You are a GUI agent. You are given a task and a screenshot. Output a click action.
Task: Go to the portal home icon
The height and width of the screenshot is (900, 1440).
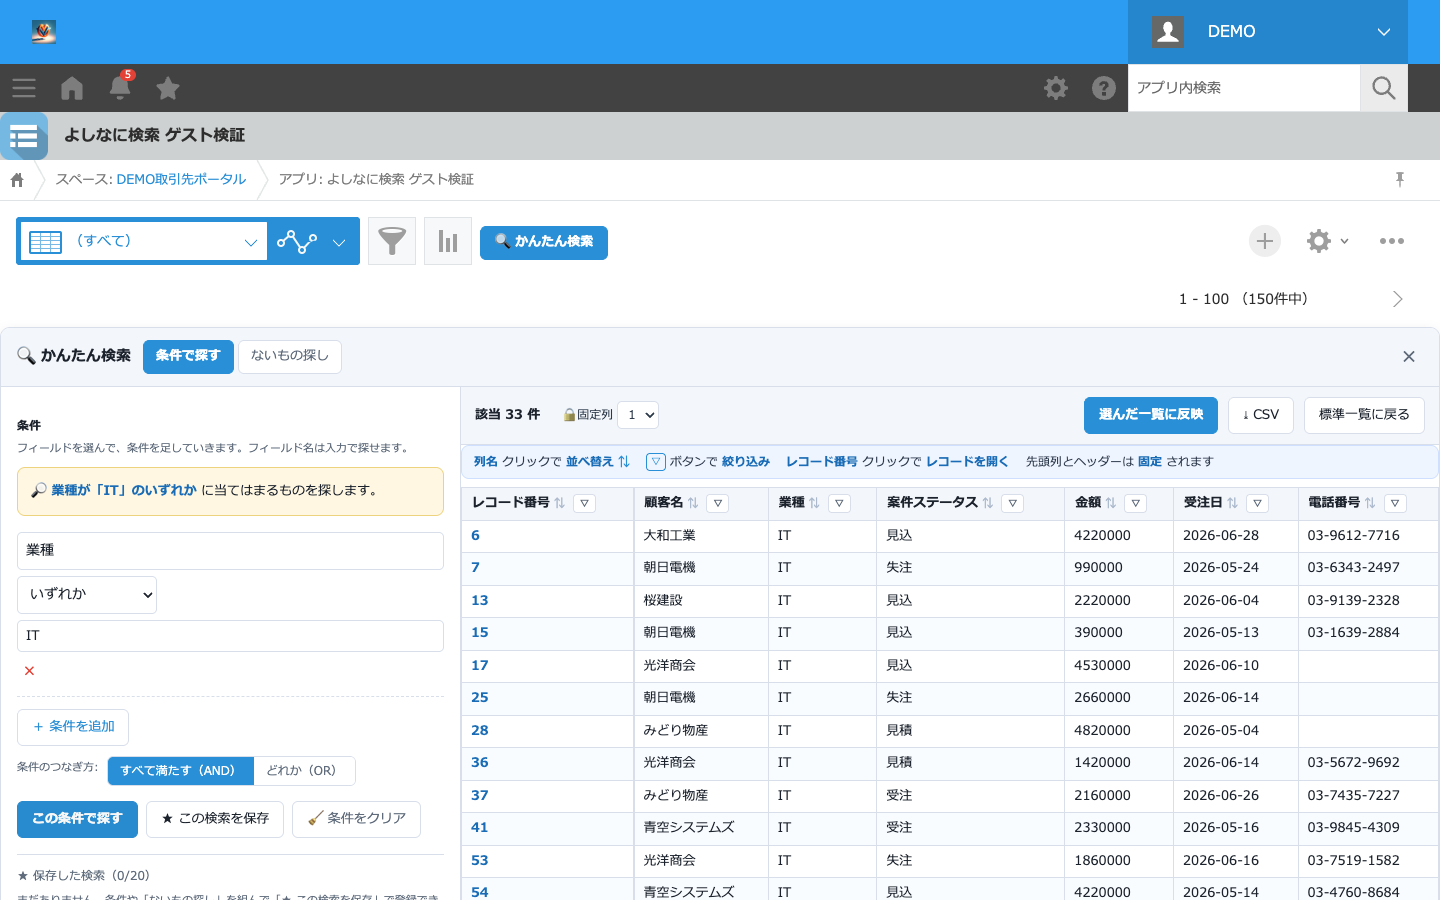pyautogui.click(x=72, y=88)
